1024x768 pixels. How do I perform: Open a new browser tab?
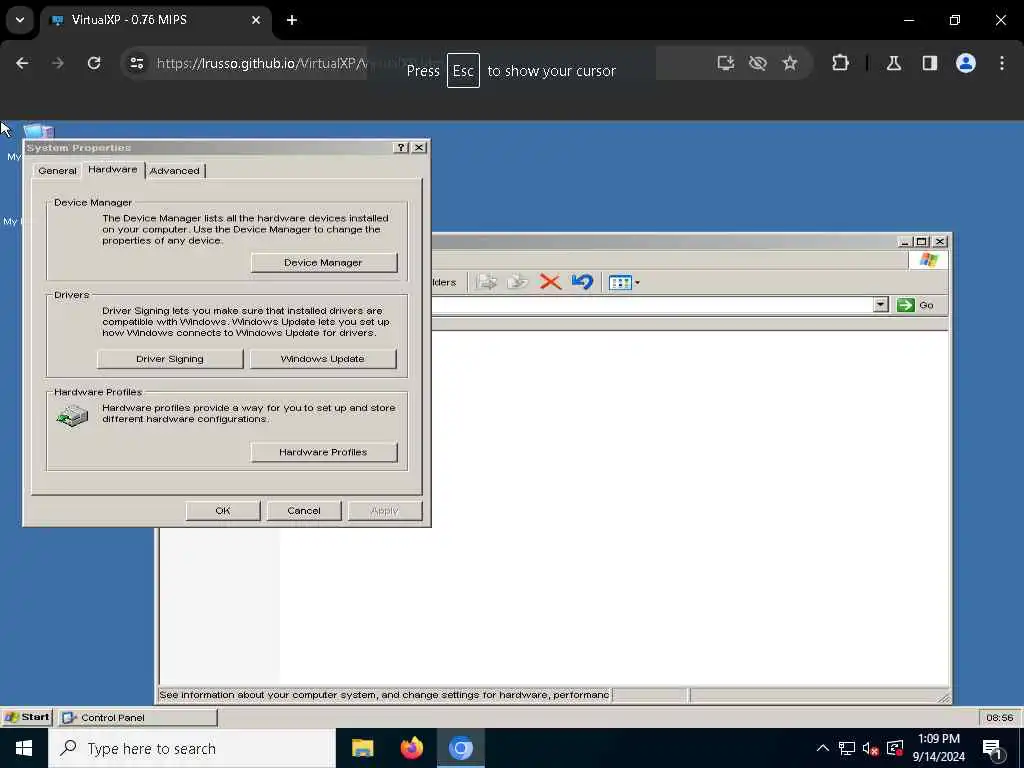292,20
